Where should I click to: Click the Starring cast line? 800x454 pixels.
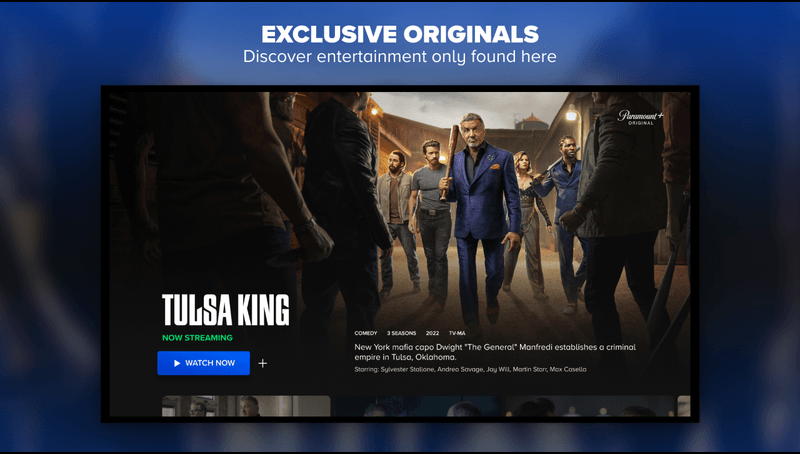(470, 369)
